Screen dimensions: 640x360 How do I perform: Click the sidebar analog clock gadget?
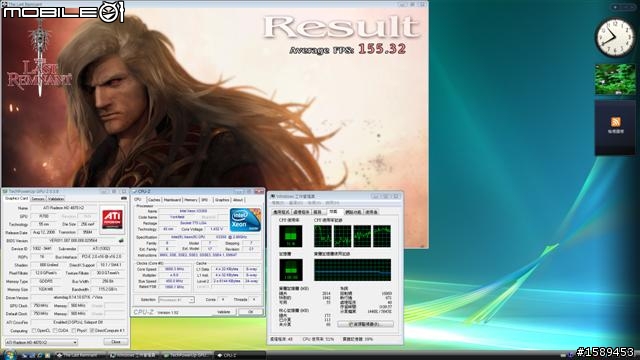[614, 38]
